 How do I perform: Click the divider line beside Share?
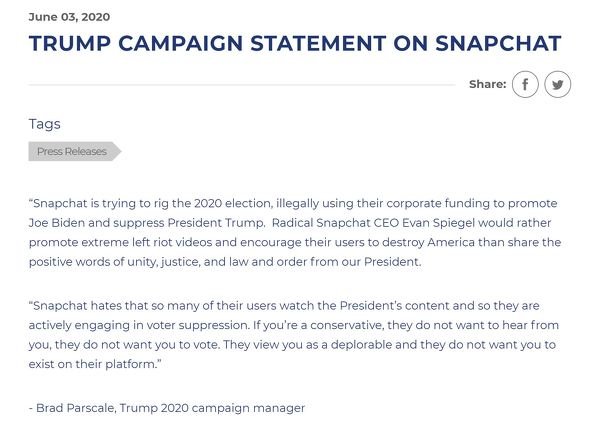click(242, 85)
